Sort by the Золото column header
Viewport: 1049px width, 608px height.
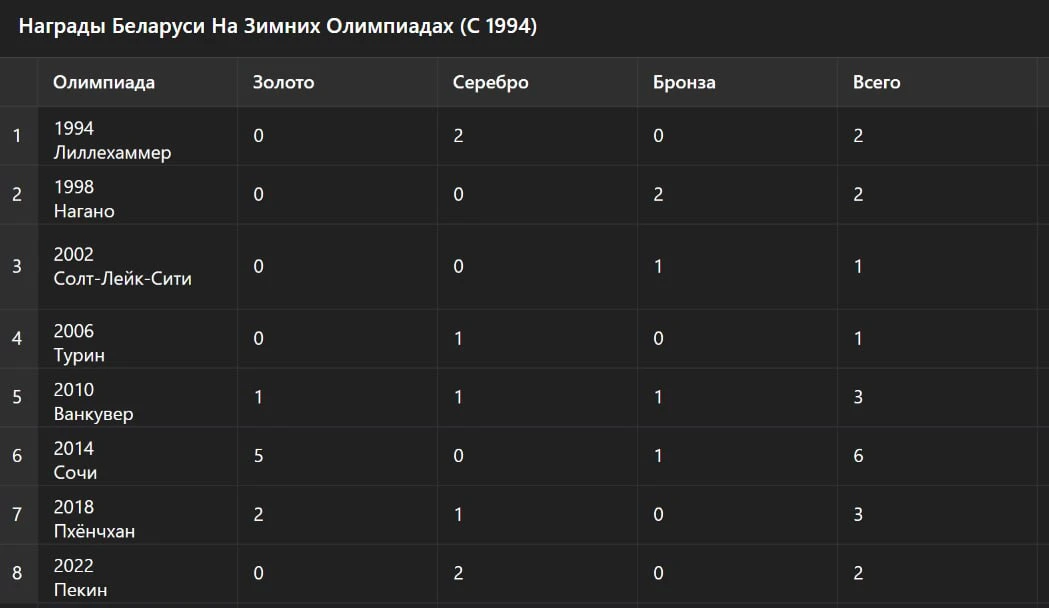284,82
